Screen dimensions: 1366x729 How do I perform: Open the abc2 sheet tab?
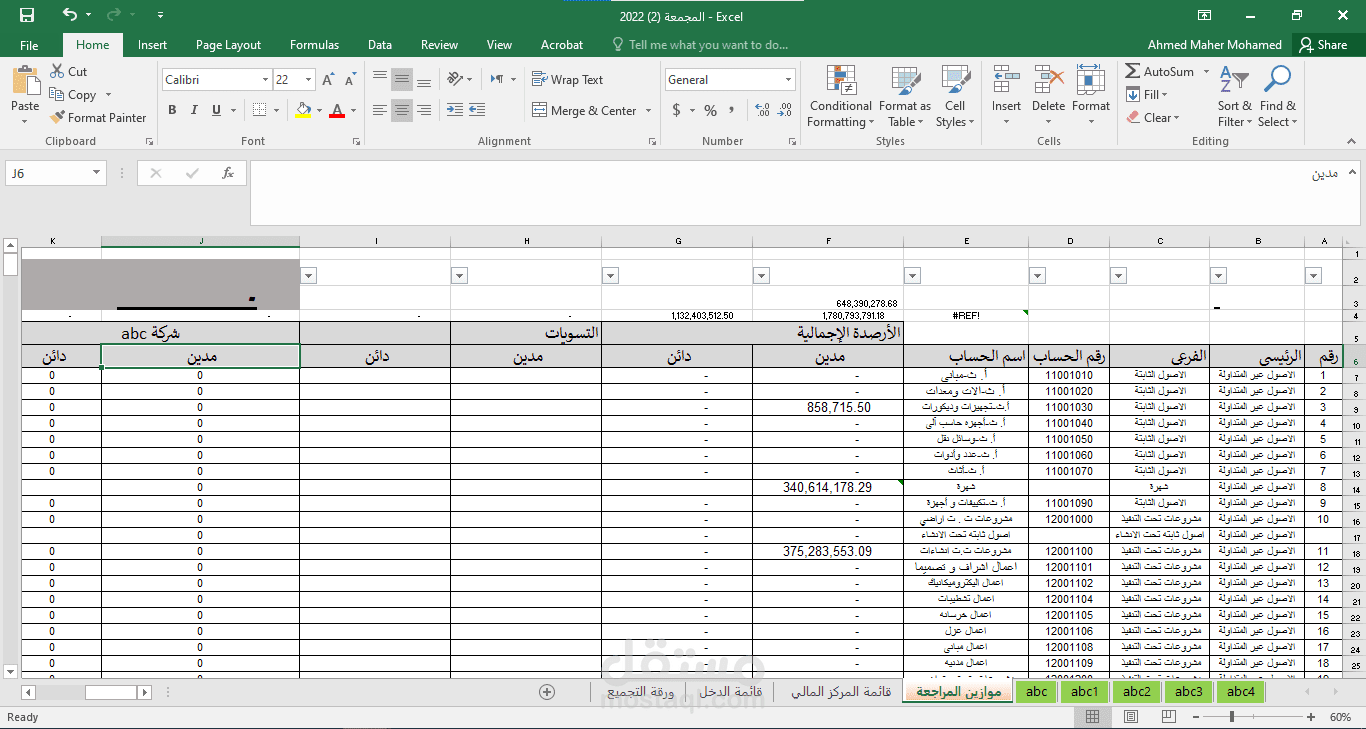1137,691
